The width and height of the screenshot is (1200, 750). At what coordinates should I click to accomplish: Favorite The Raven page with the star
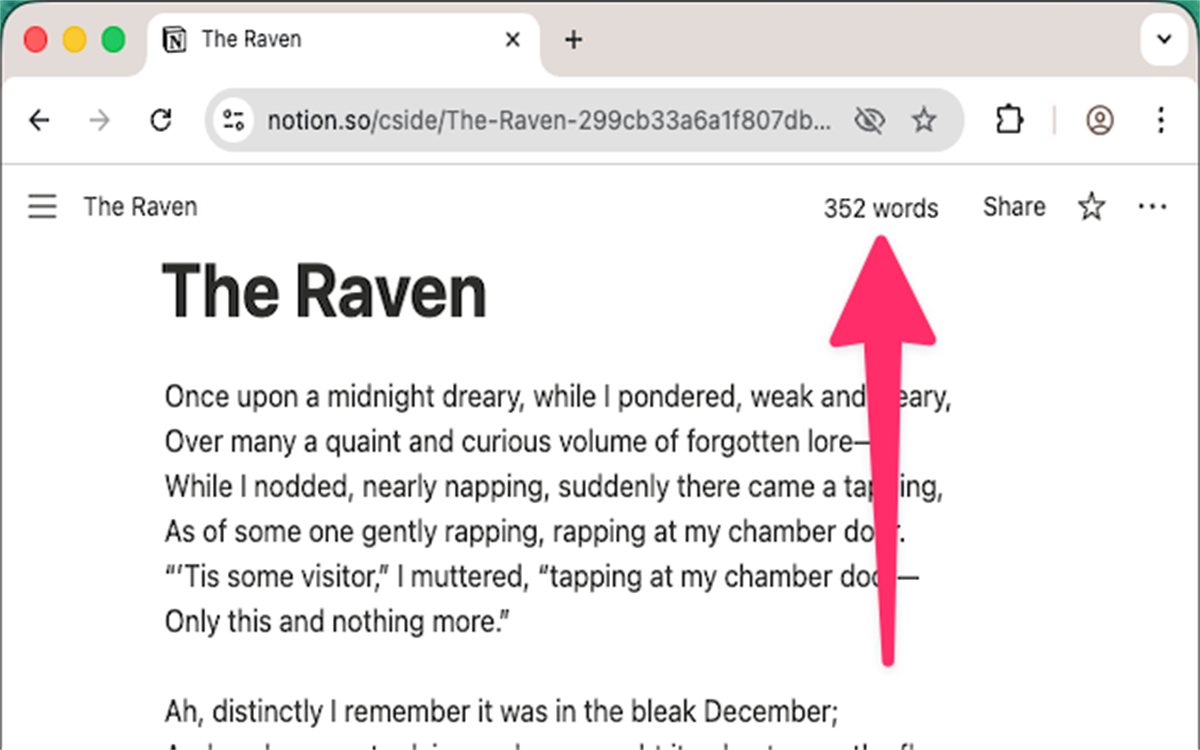1091,206
